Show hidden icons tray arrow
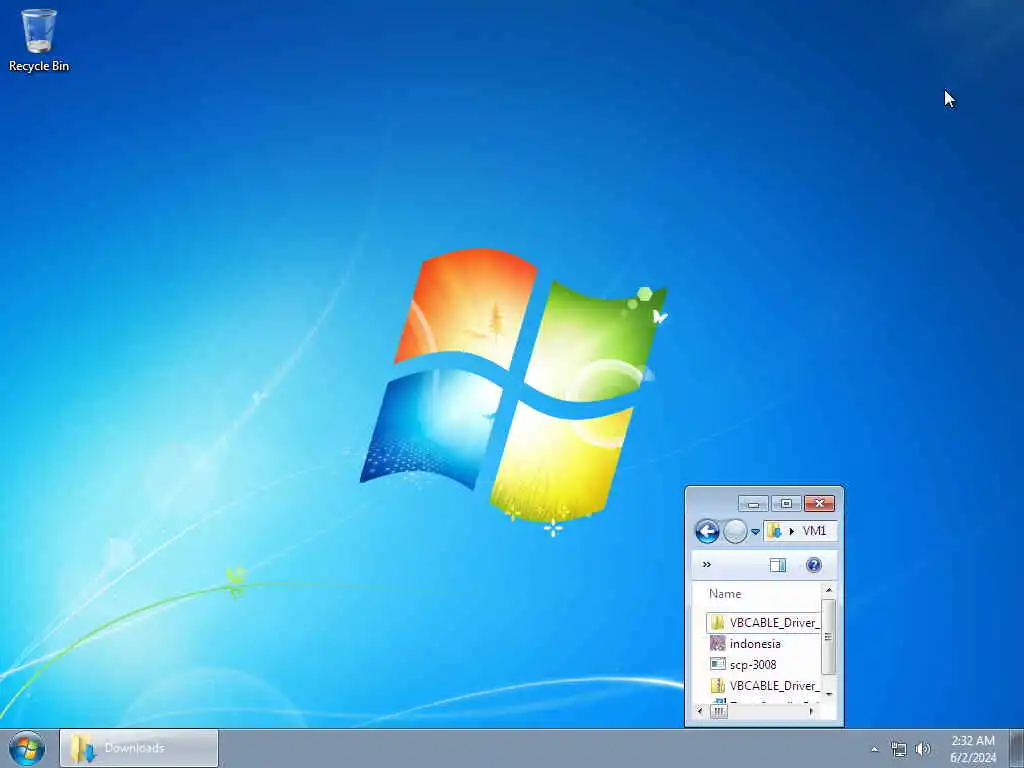1024x768 pixels. (x=874, y=749)
